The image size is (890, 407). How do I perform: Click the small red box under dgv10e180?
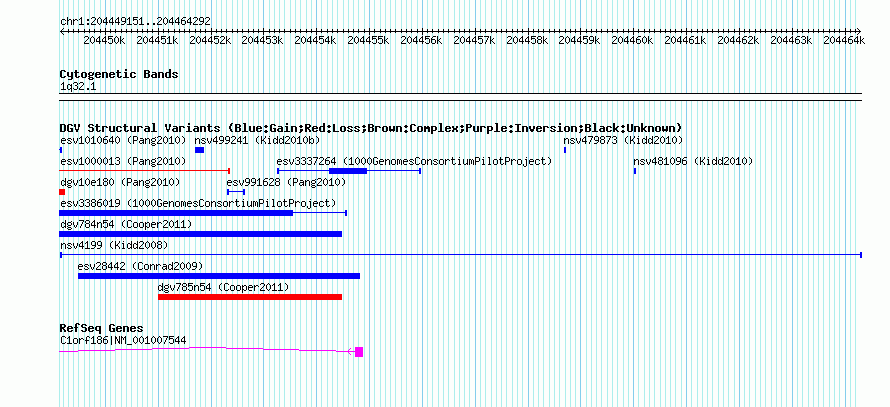click(62, 192)
